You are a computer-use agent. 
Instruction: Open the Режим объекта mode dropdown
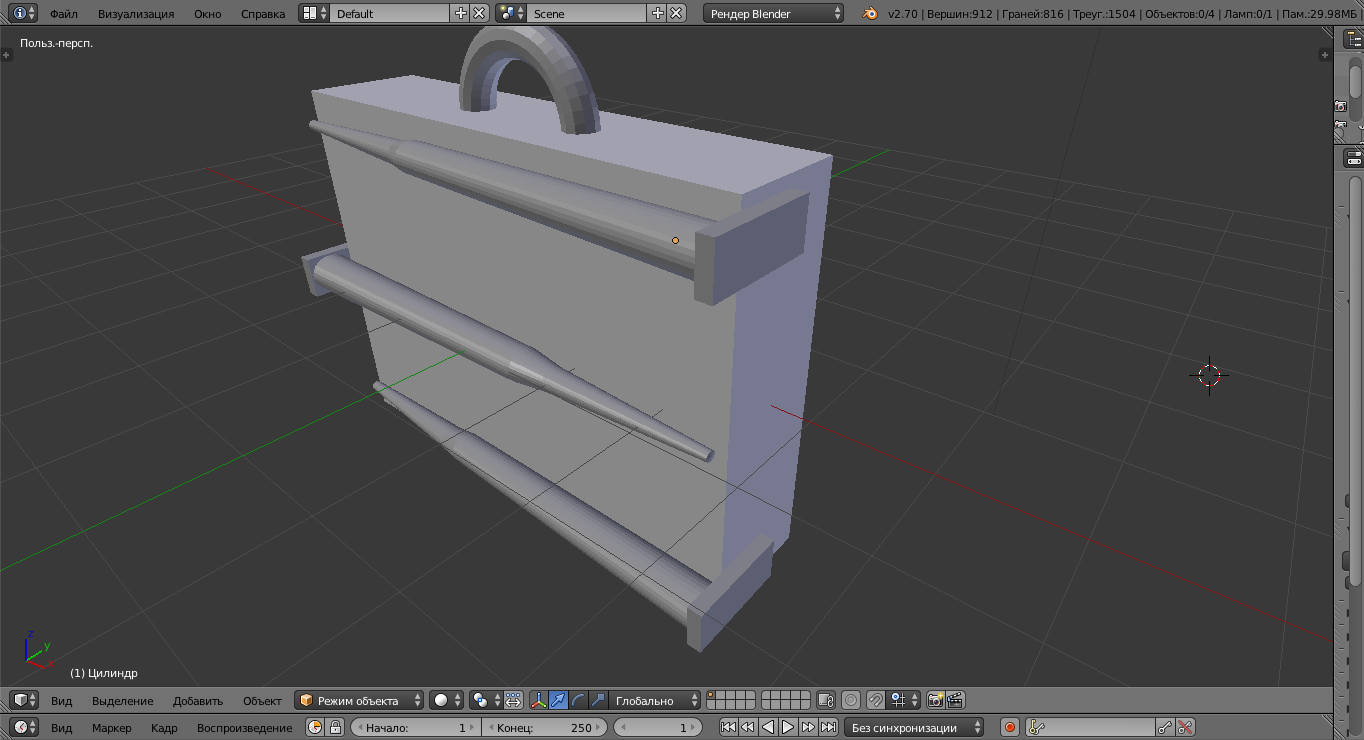[x=359, y=701]
